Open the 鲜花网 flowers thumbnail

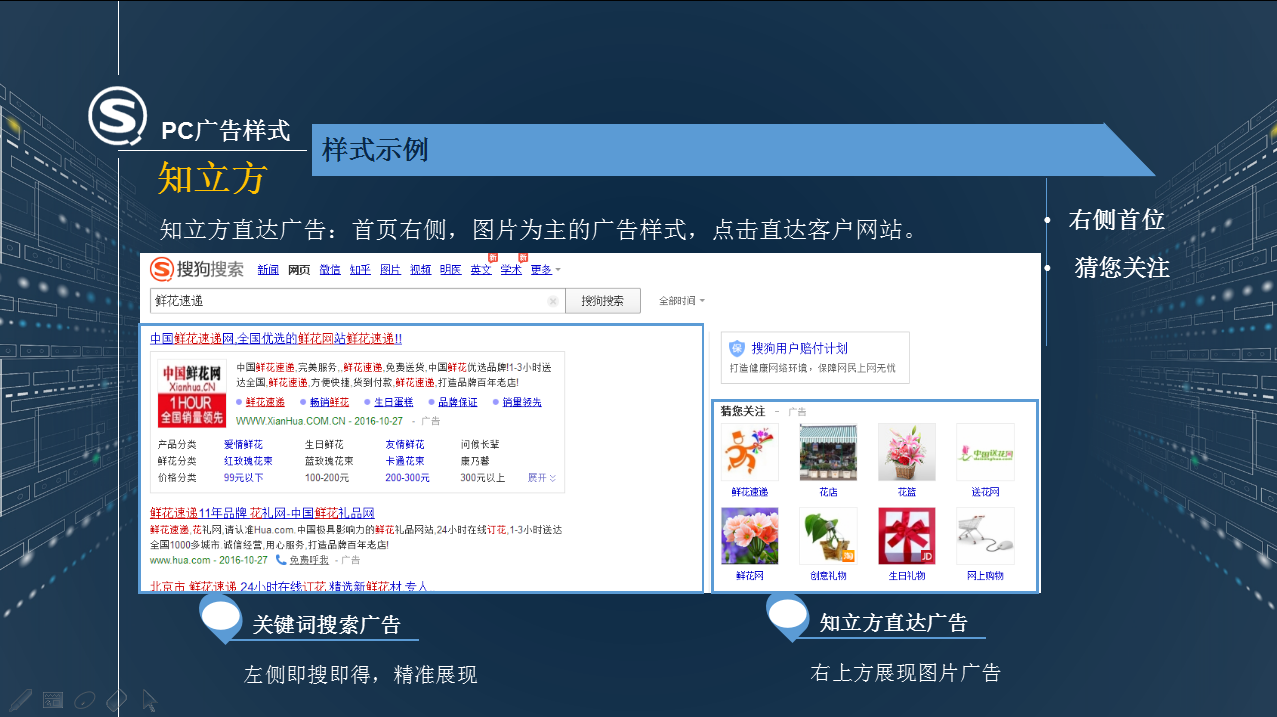(x=749, y=536)
